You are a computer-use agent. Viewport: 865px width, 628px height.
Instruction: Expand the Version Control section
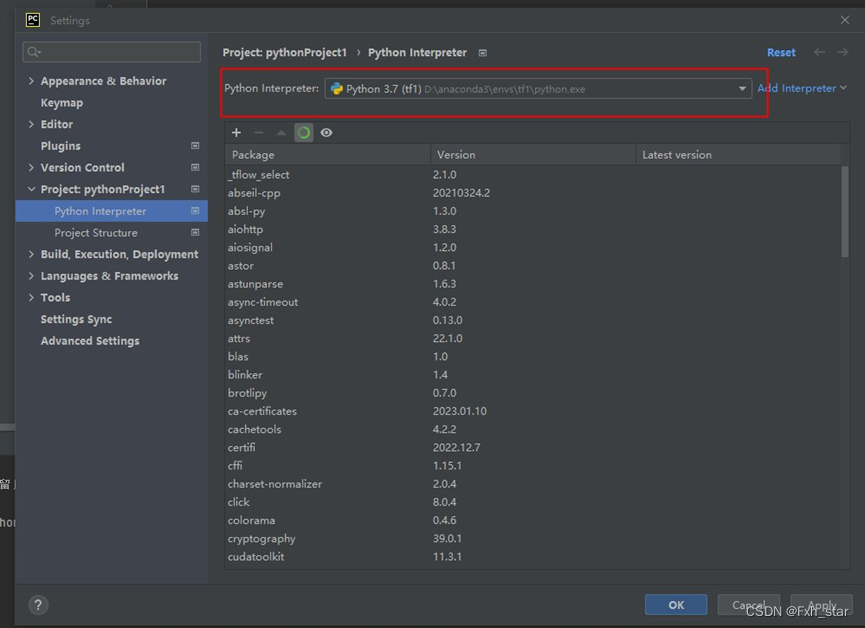point(31,167)
